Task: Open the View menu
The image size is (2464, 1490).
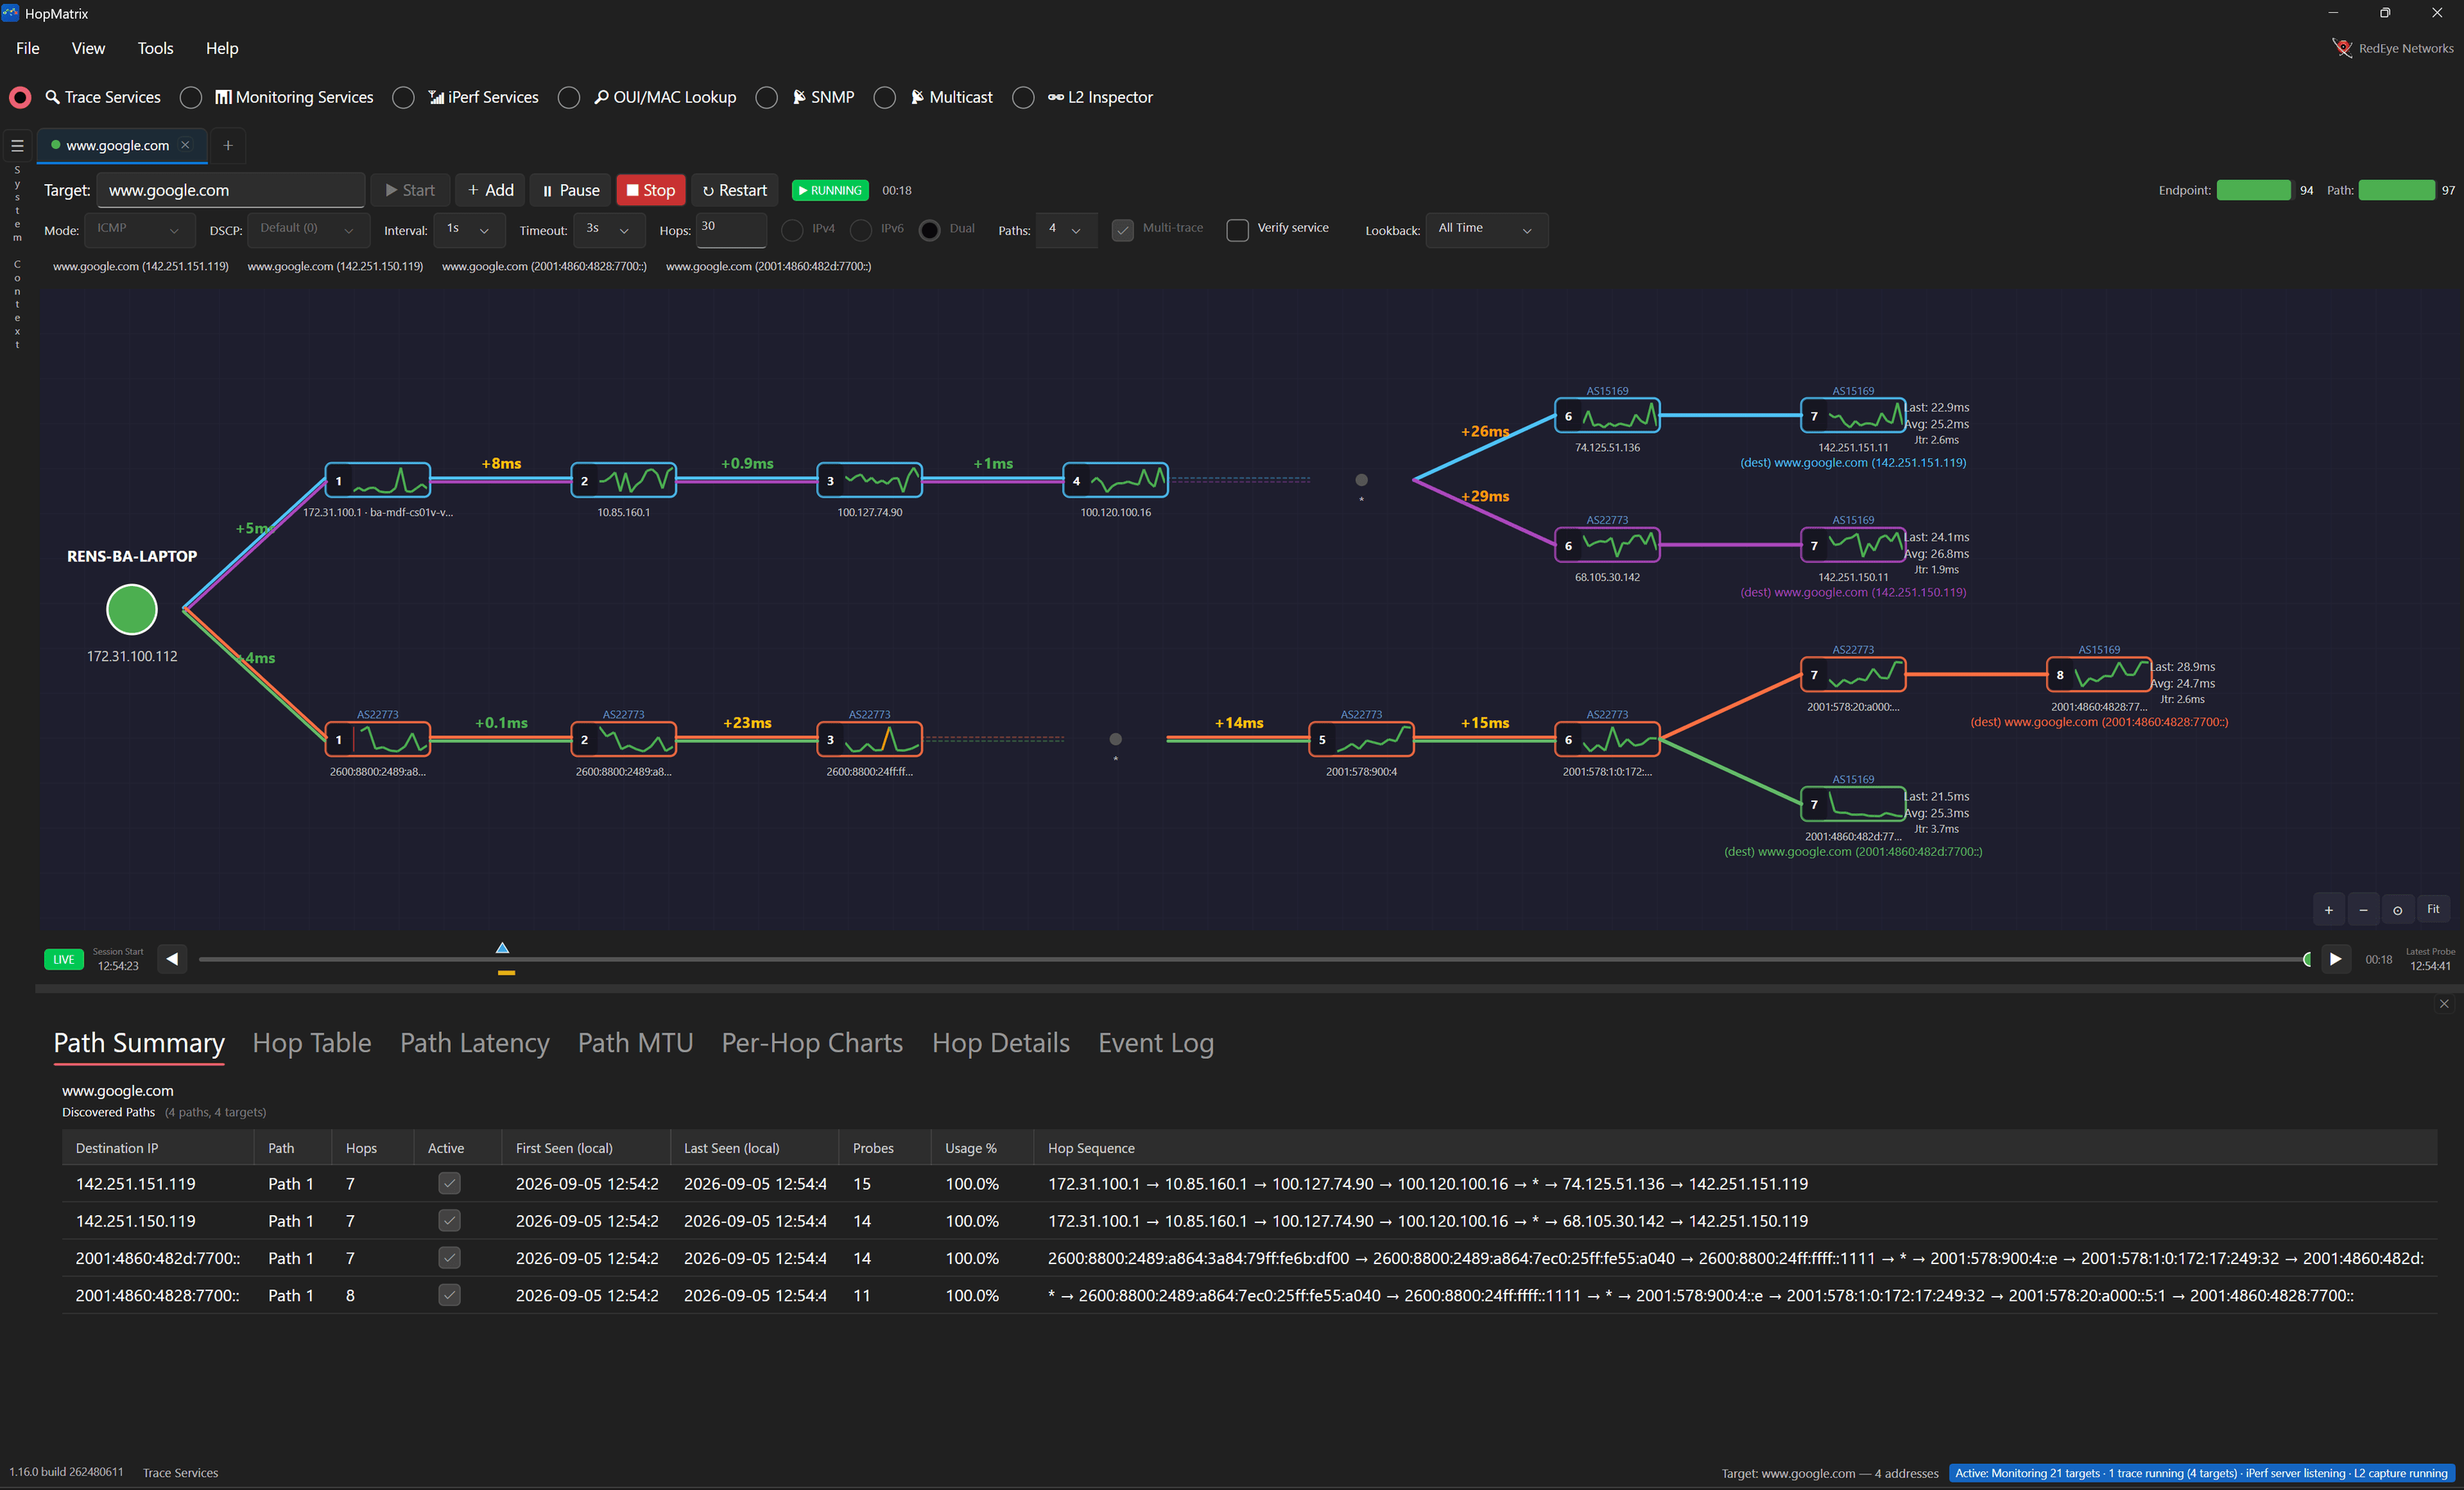Action: point(88,48)
